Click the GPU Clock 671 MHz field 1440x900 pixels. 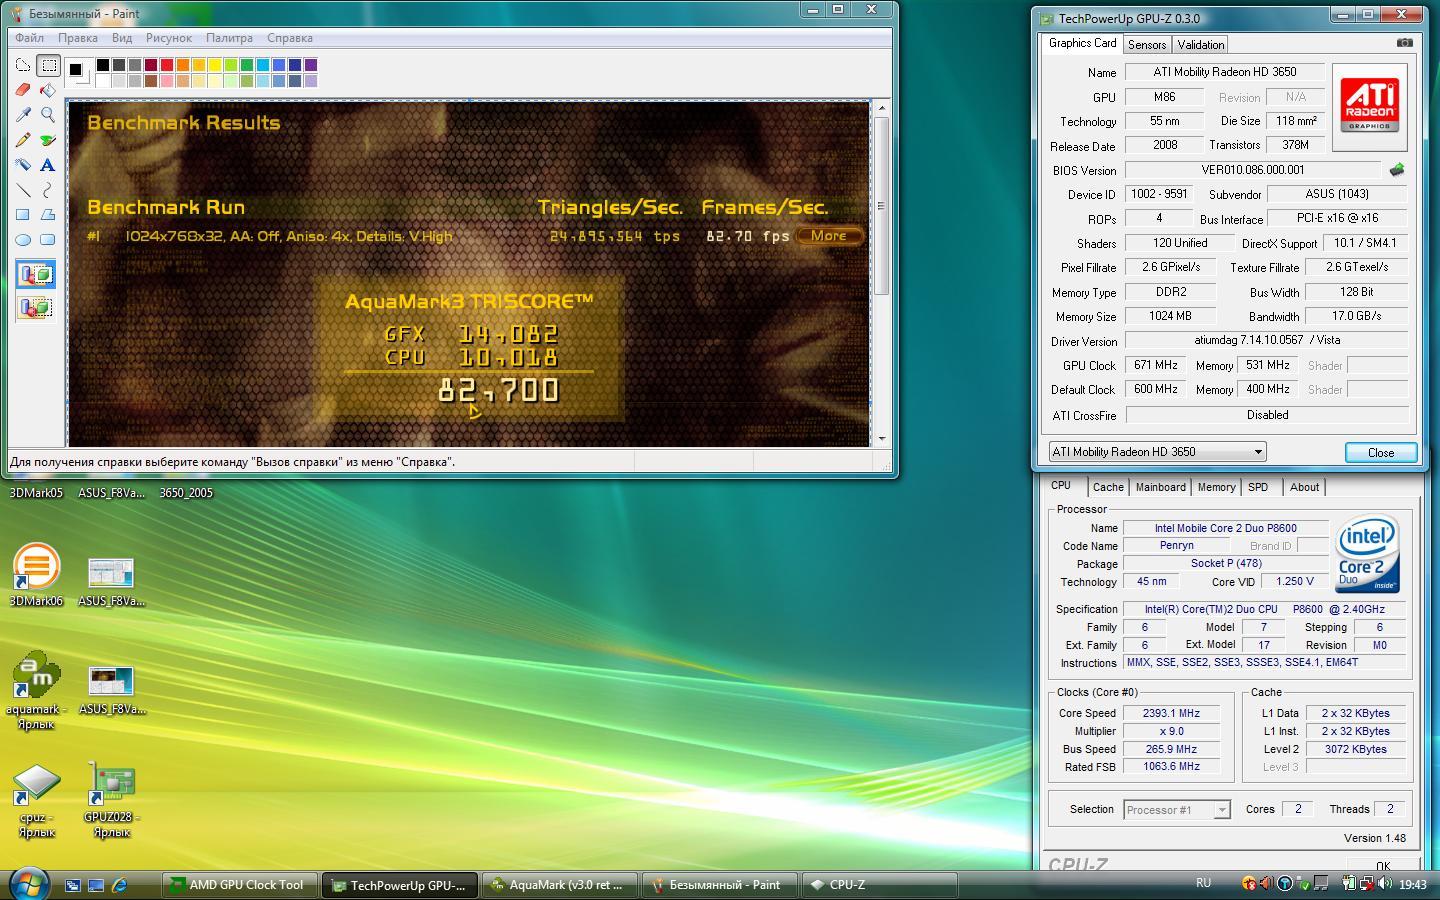(x=1156, y=366)
